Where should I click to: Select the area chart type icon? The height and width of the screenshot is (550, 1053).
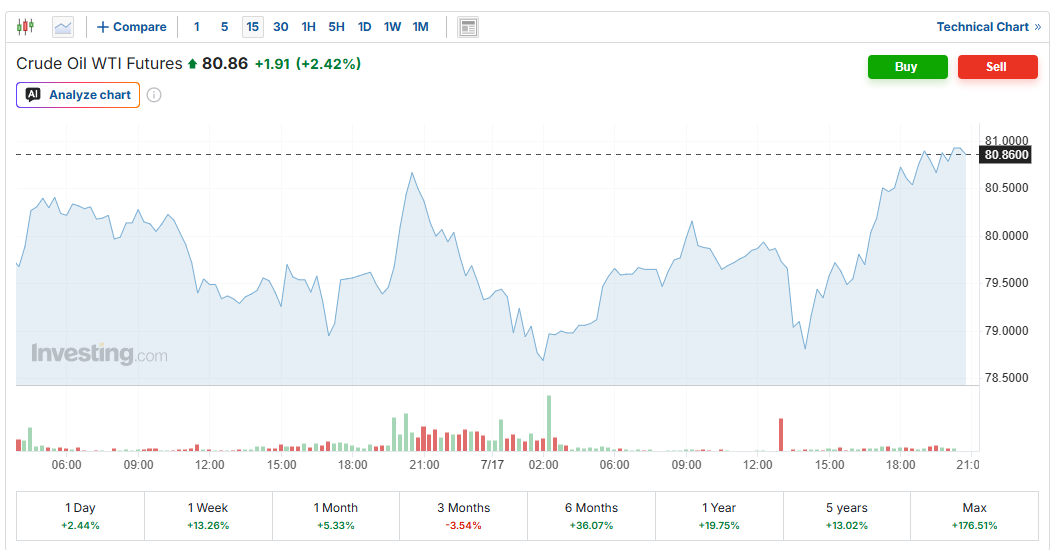[x=63, y=27]
